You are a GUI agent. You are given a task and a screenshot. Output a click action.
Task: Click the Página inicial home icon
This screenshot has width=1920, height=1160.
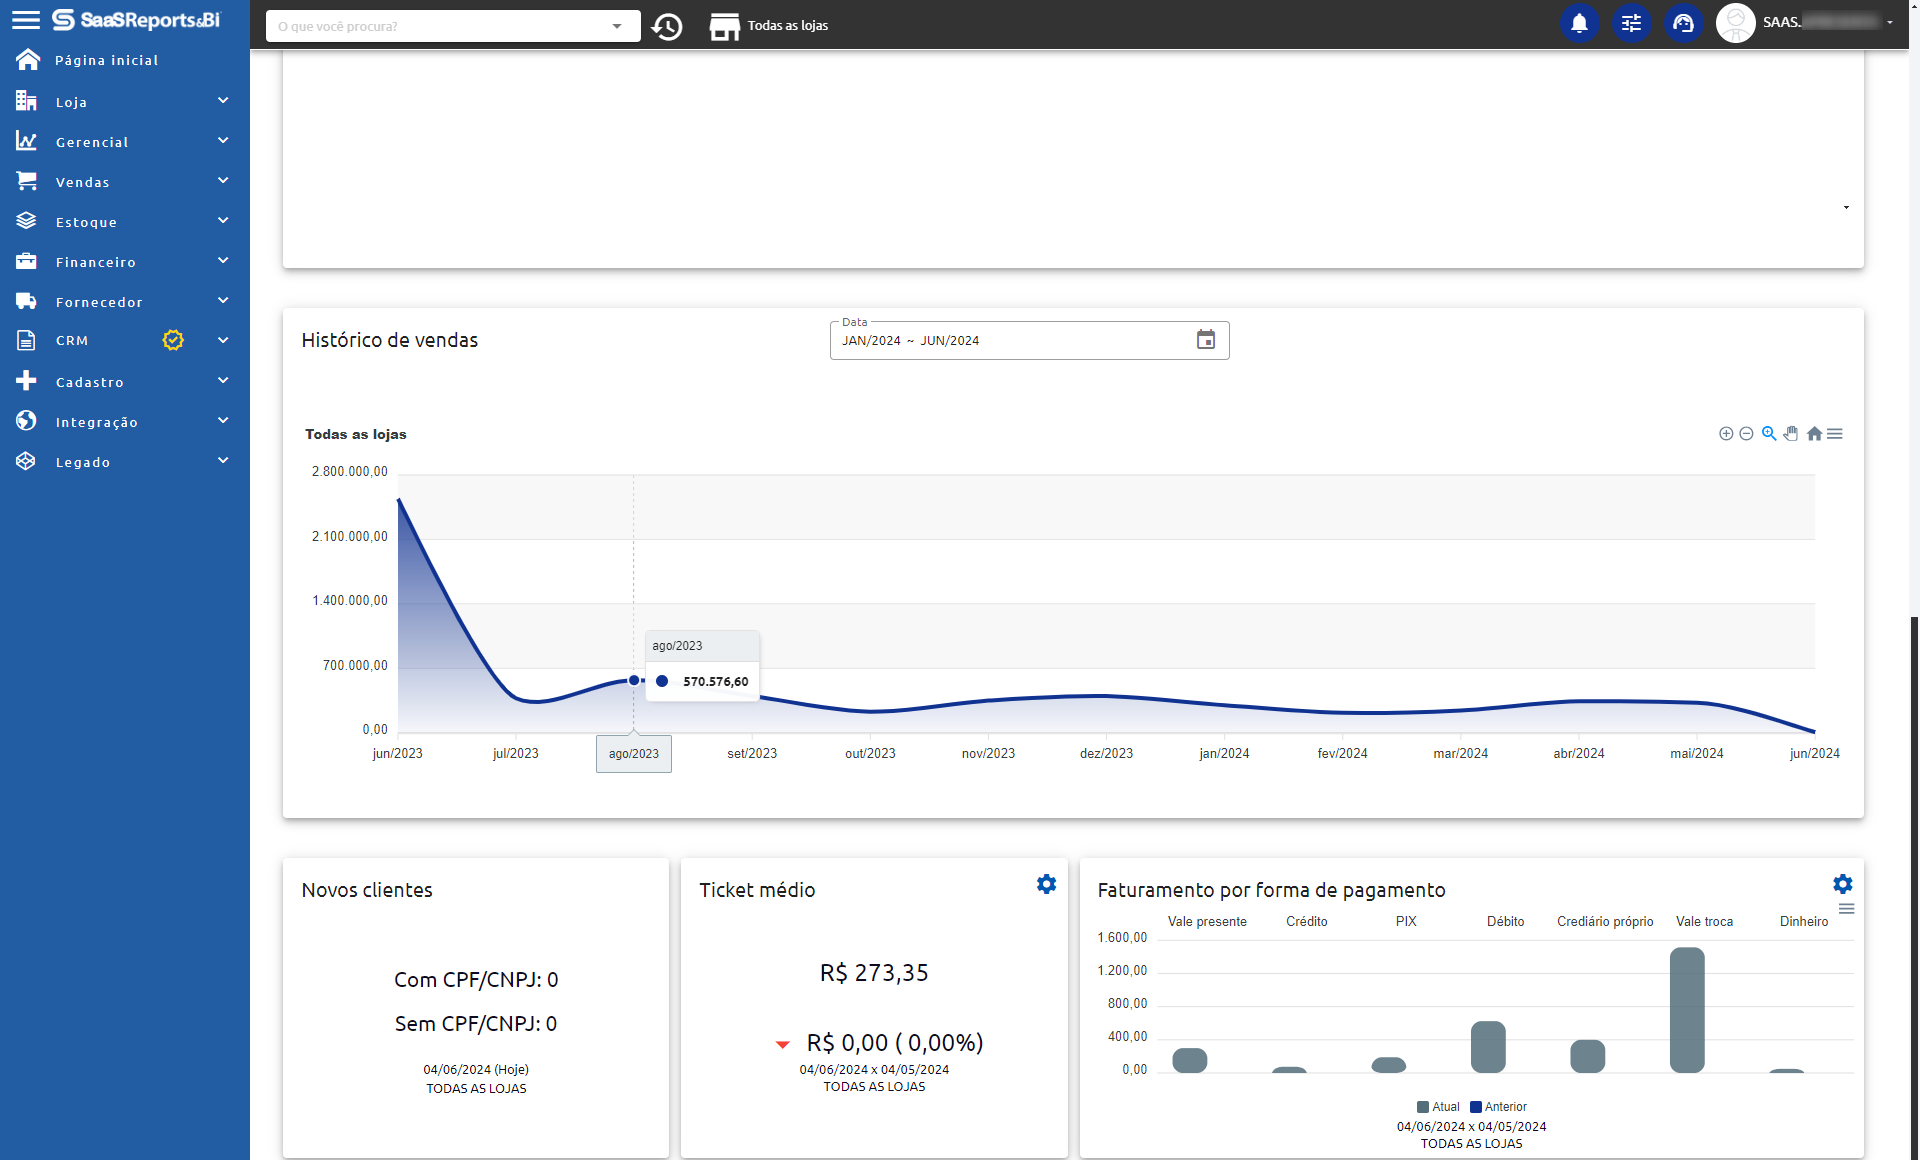(27, 60)
